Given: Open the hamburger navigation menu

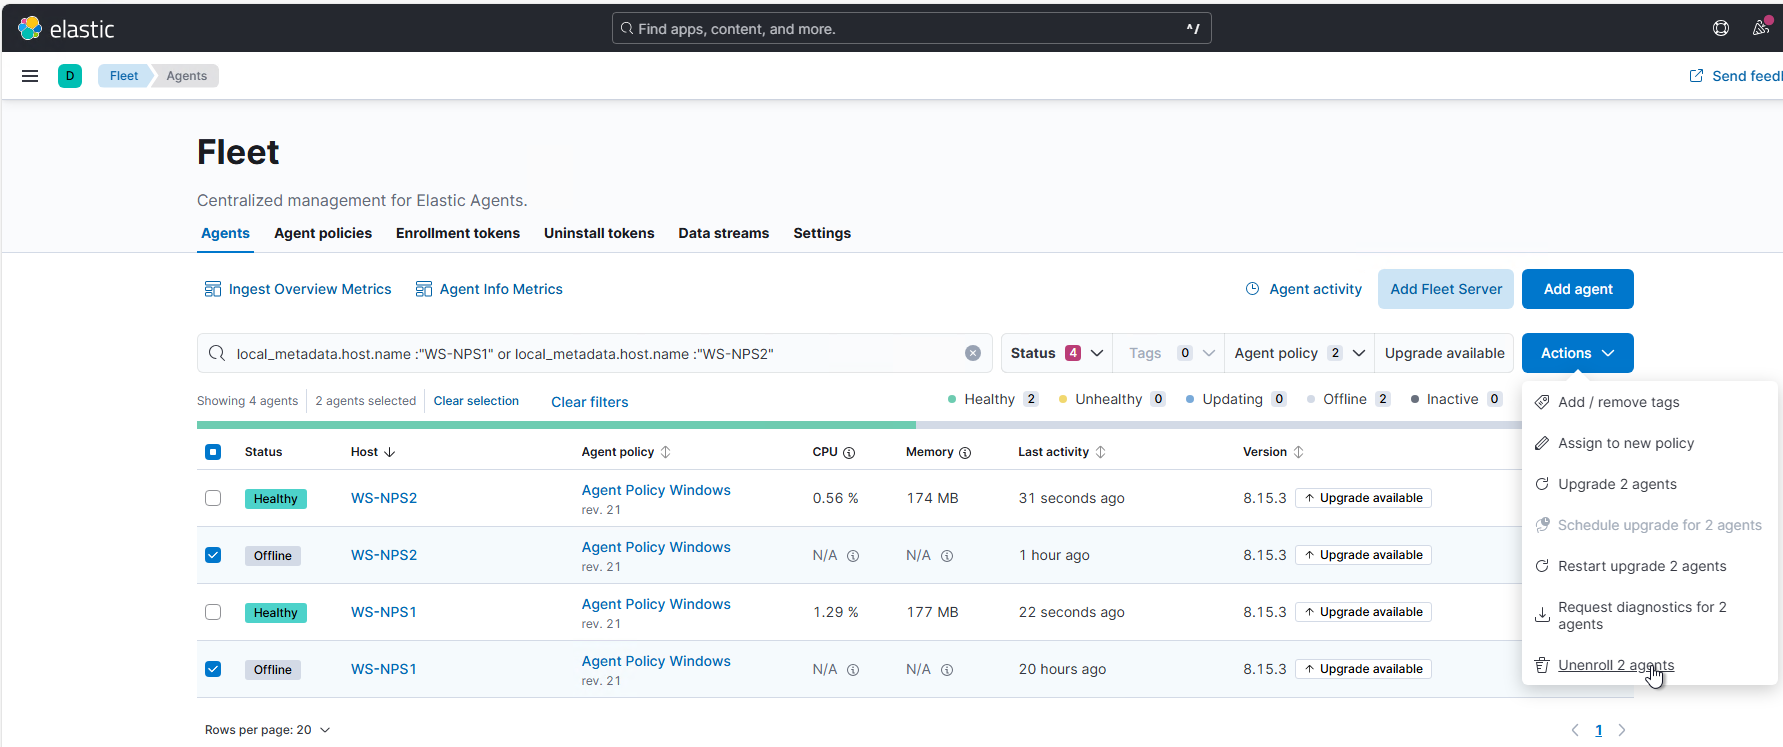Looking at the screenshot, I should (x=30, y=76).
